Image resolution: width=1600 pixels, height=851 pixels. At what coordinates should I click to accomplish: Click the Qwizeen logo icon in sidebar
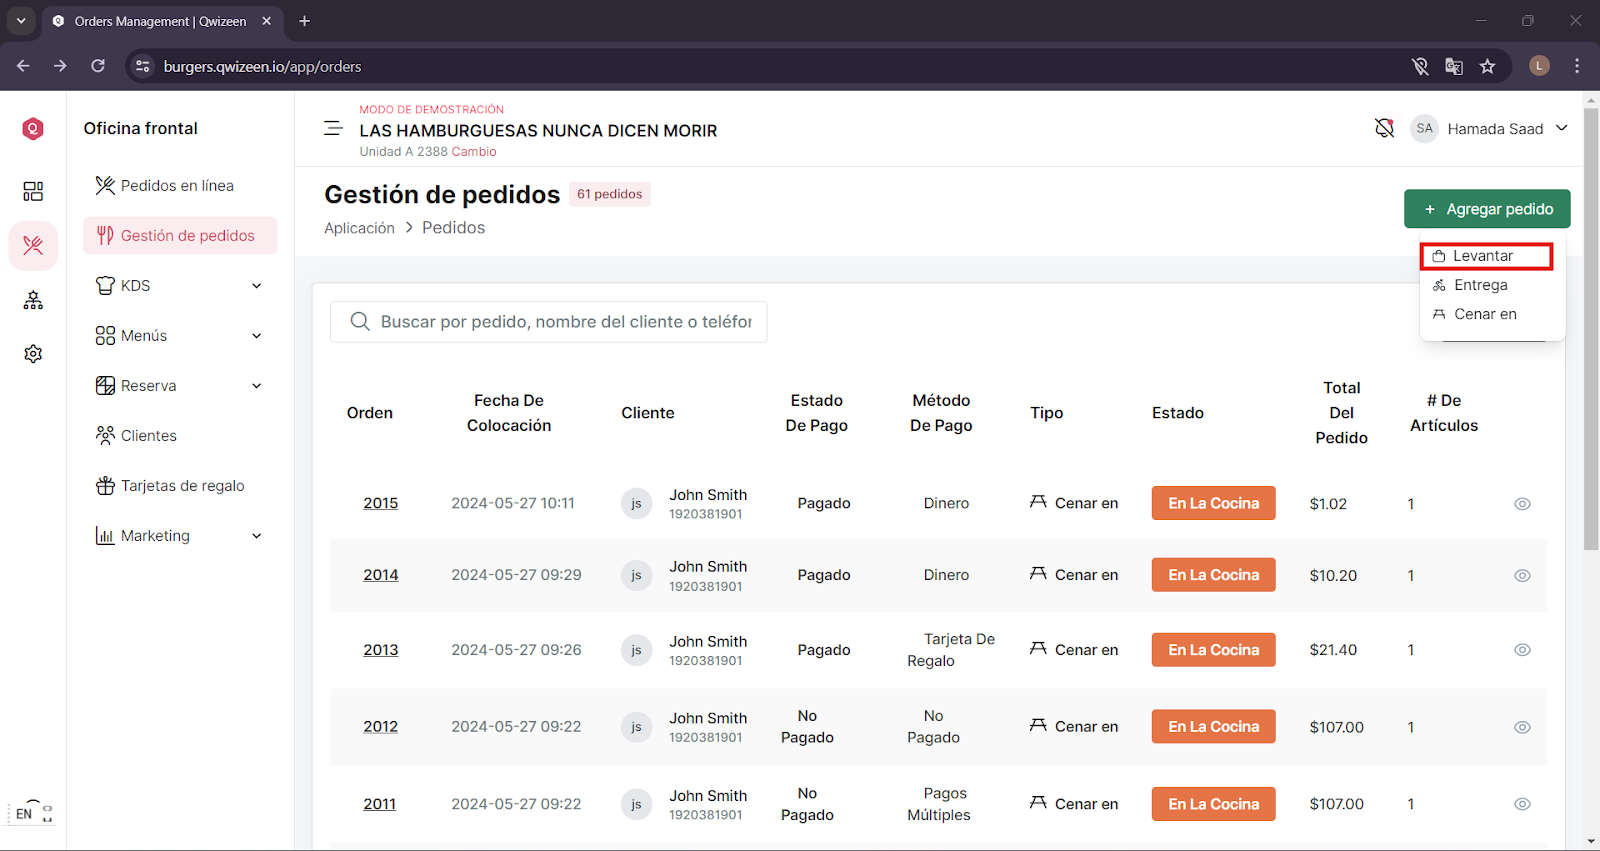[33, 128]
